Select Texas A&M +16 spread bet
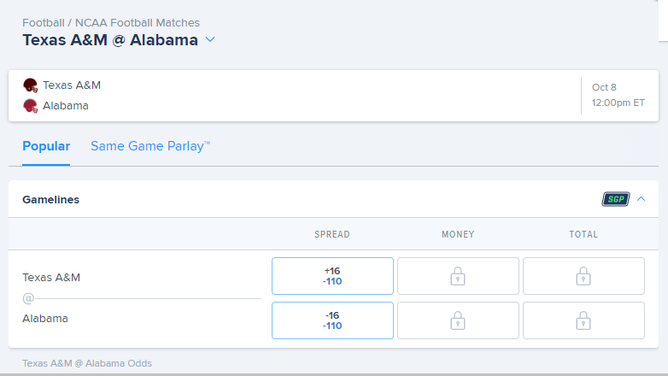The height and width of the screenshot is (376, 668). pos(332,276)
